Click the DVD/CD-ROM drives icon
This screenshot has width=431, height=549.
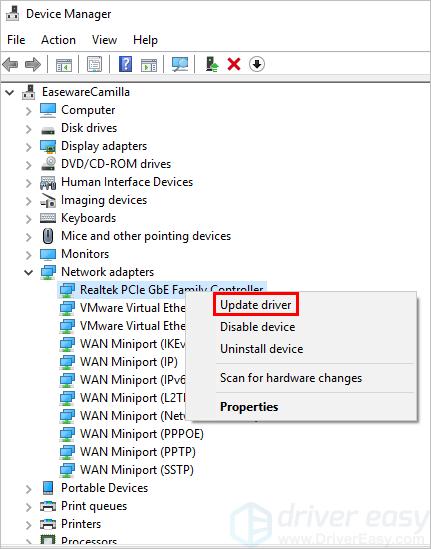click(48, 164)
